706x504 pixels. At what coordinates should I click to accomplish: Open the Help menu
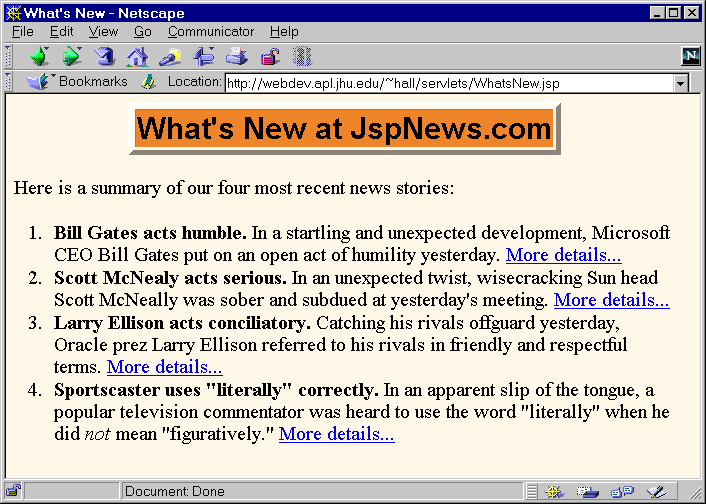[284, 32]
